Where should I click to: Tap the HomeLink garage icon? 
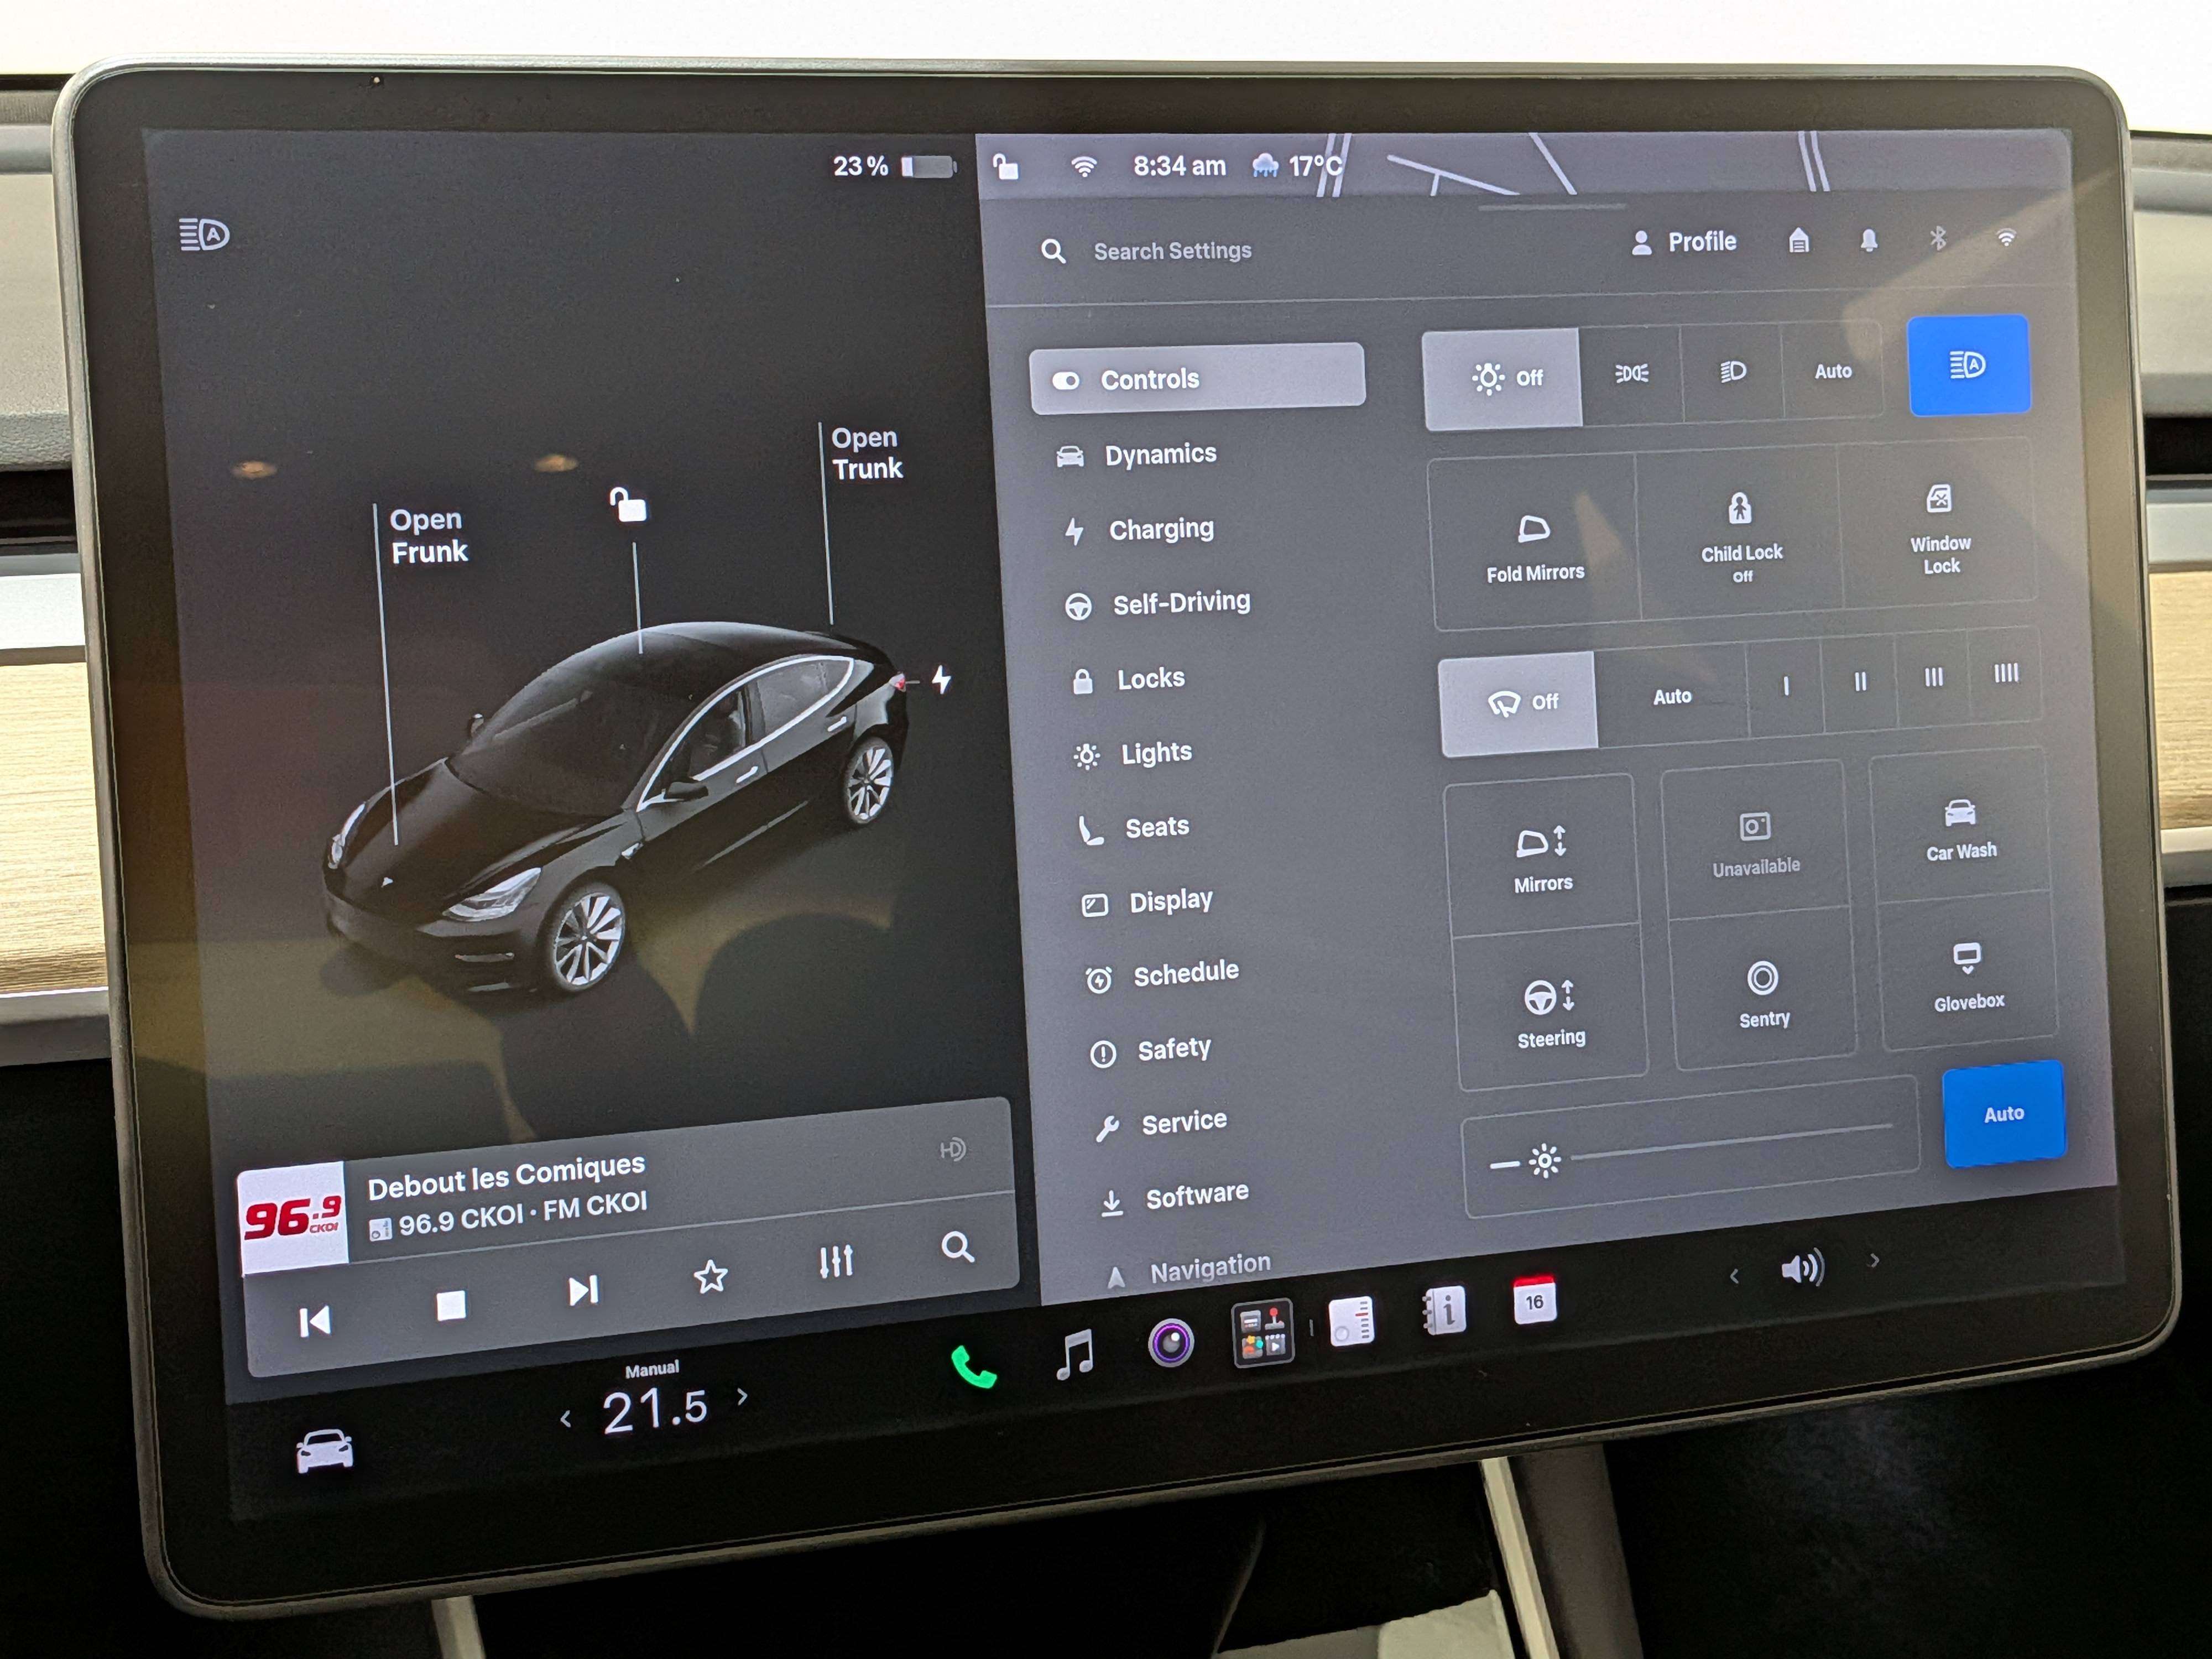tap(1798, 241)
